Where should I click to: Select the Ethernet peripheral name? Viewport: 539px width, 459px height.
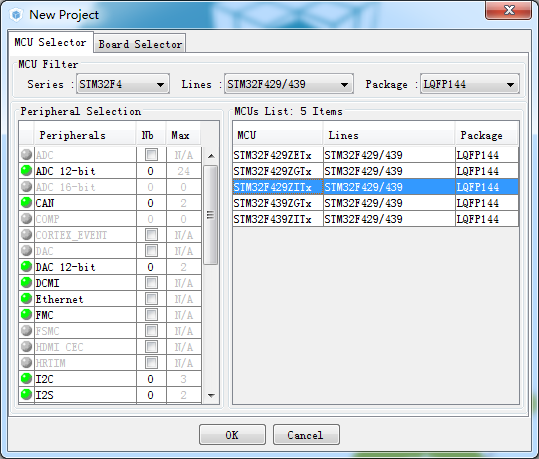(x=59, y=299)
